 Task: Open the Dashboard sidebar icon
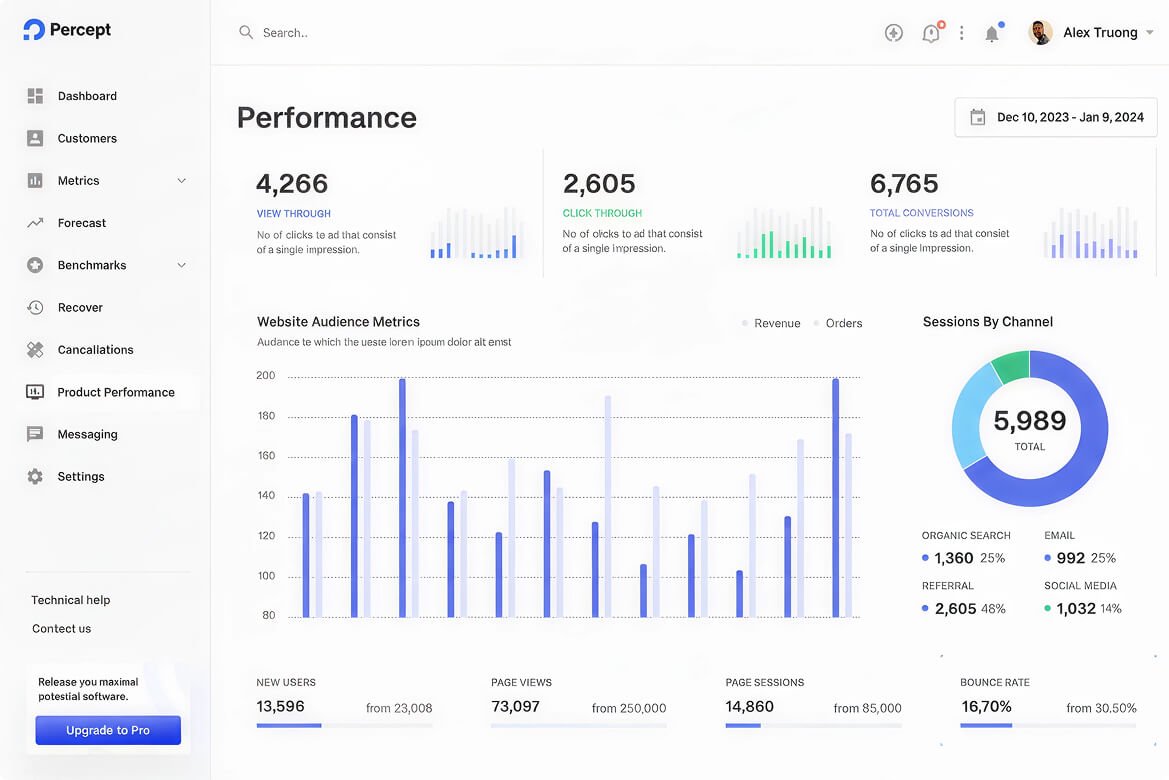(35, 96)
